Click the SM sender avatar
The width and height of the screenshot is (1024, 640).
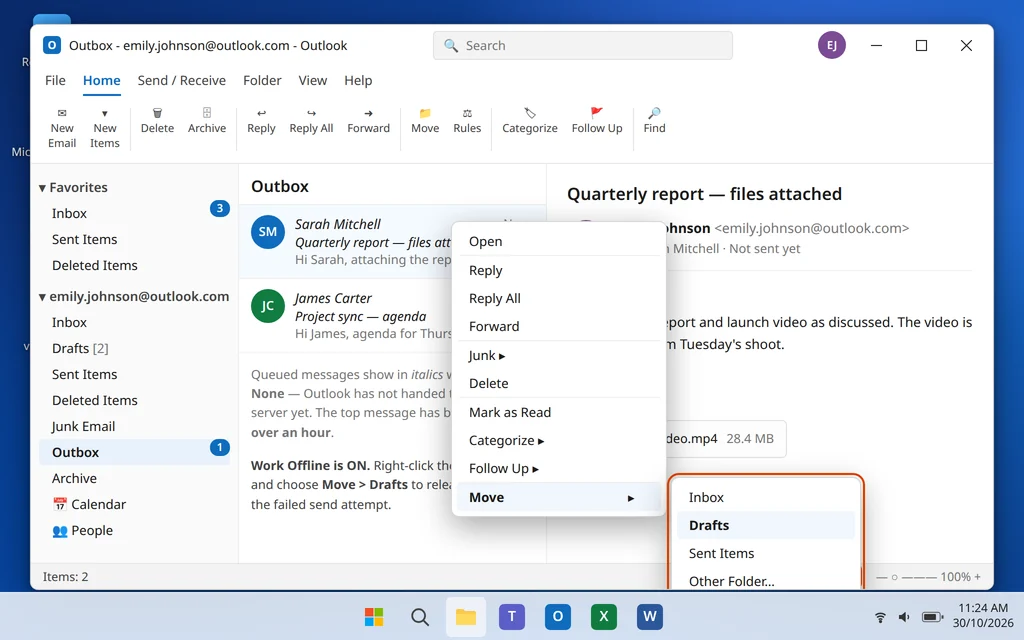268,232
